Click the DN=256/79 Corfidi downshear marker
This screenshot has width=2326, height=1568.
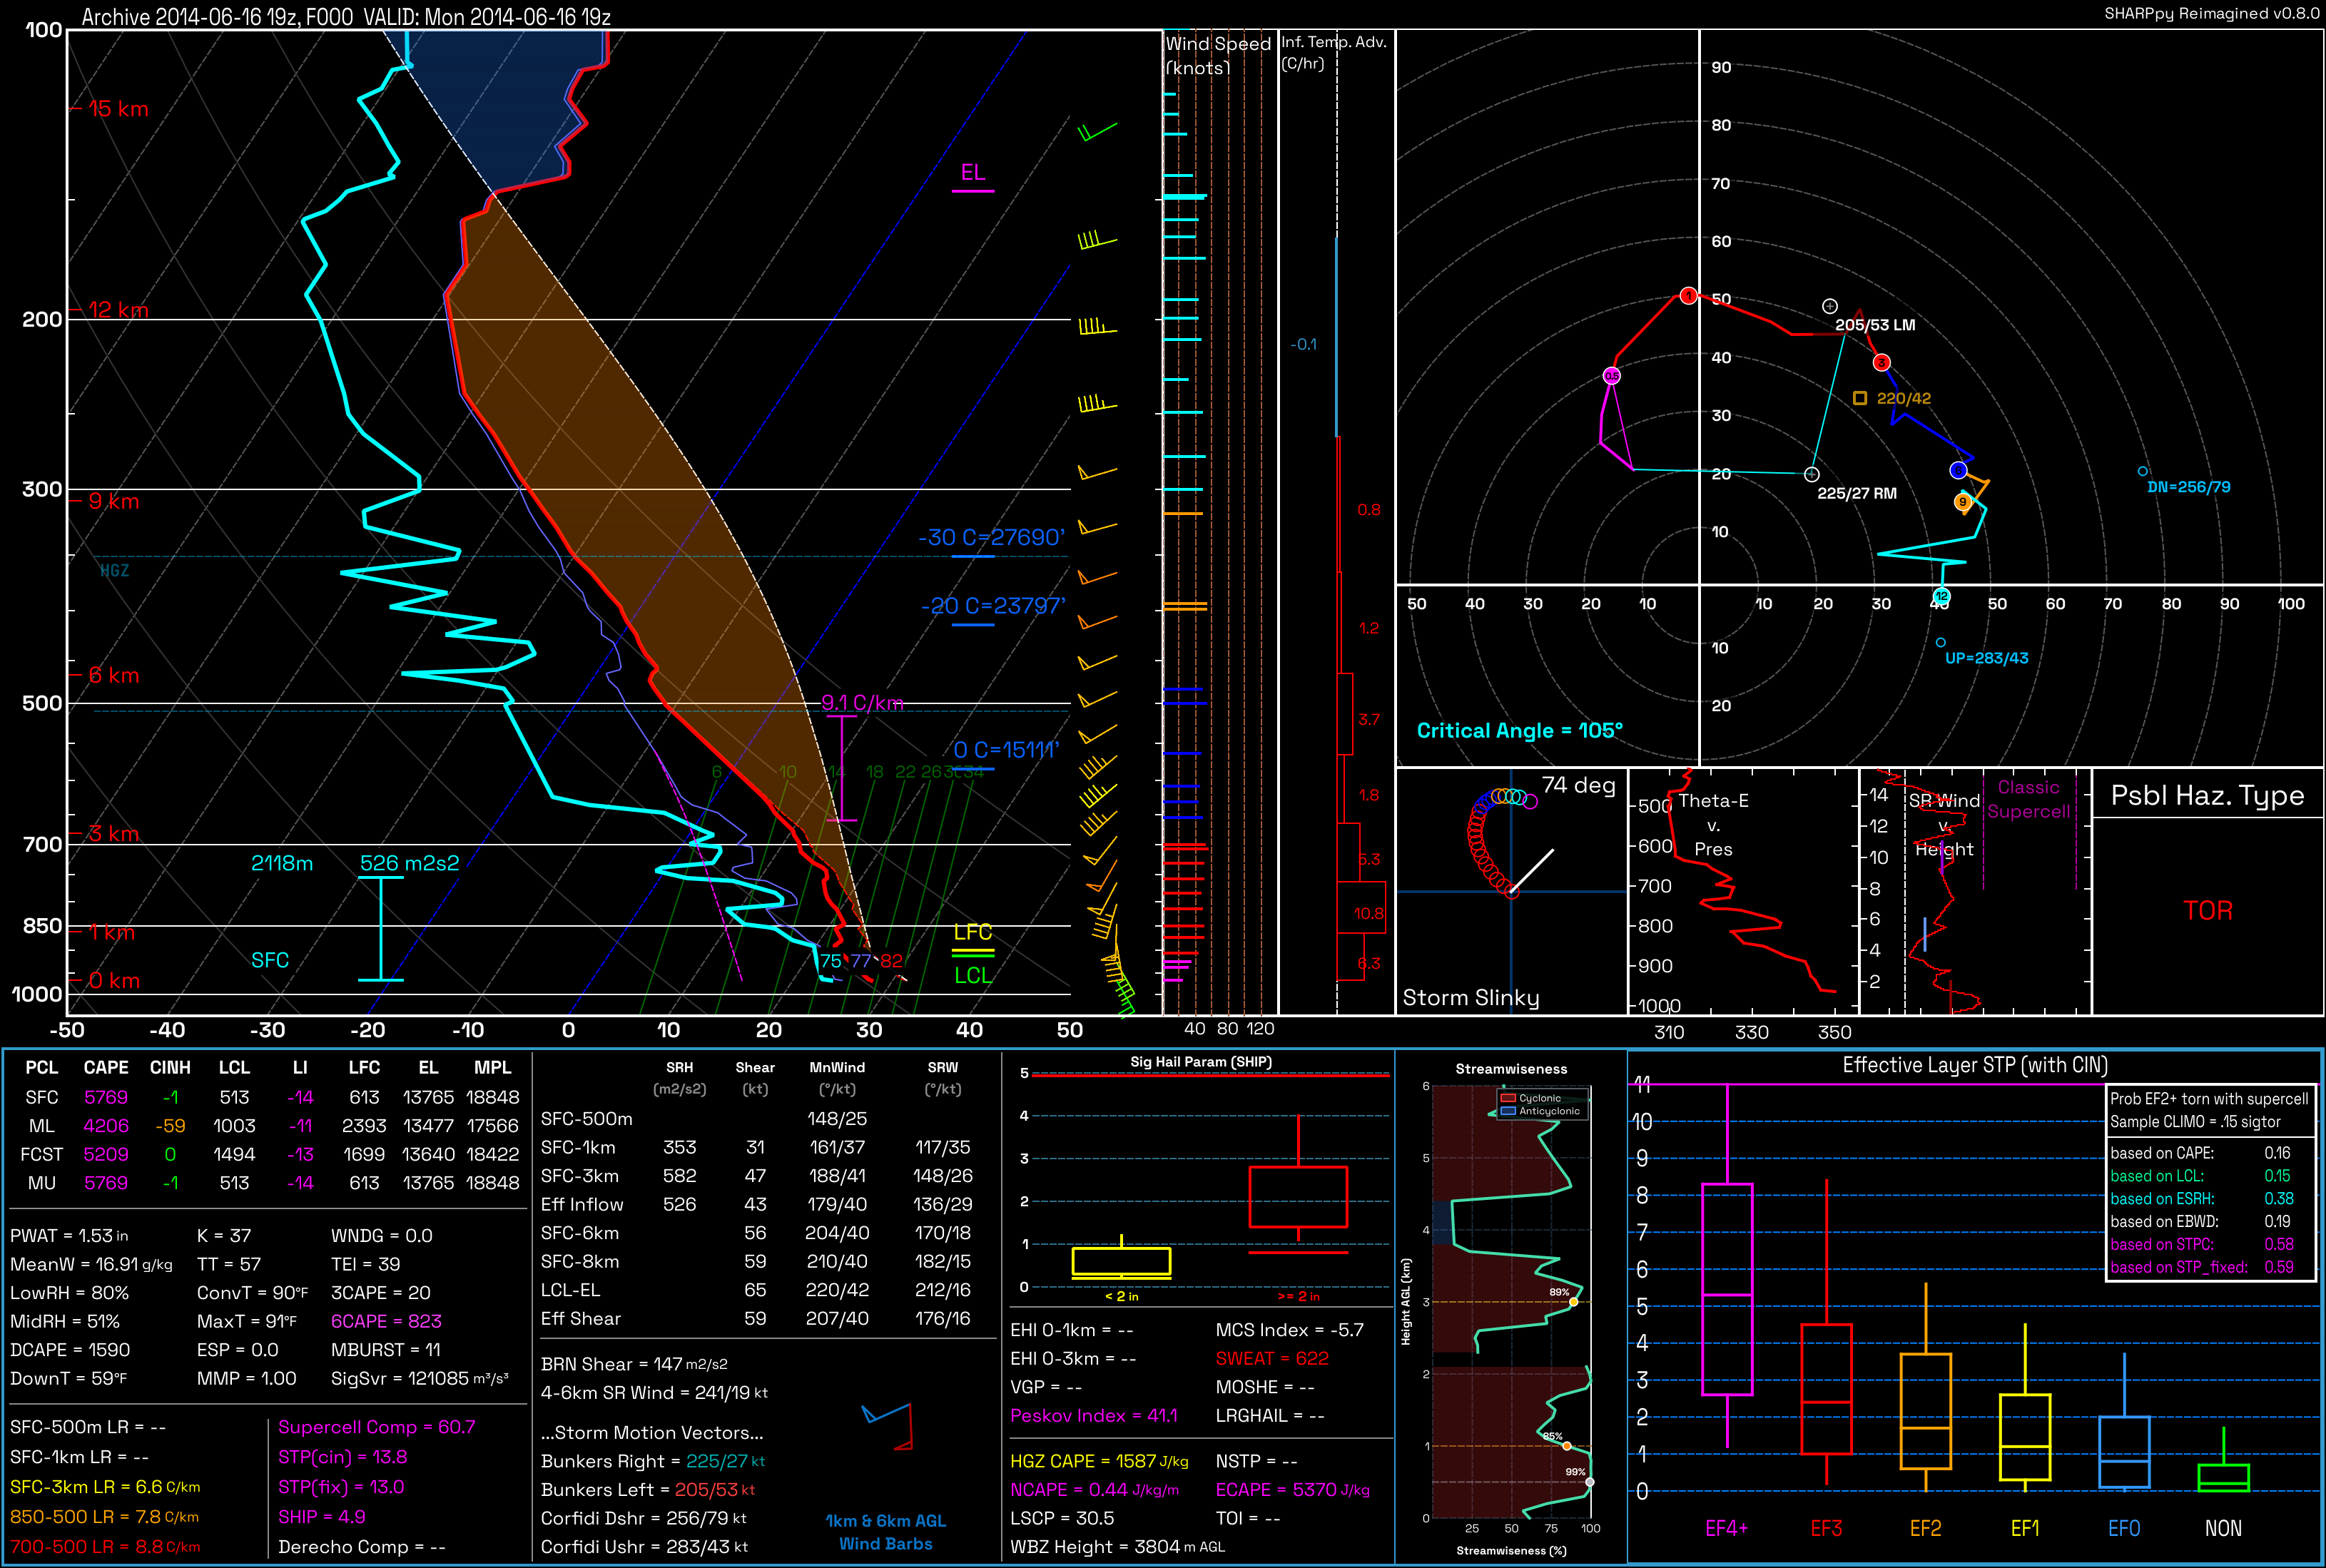[x=2142, y=471]
